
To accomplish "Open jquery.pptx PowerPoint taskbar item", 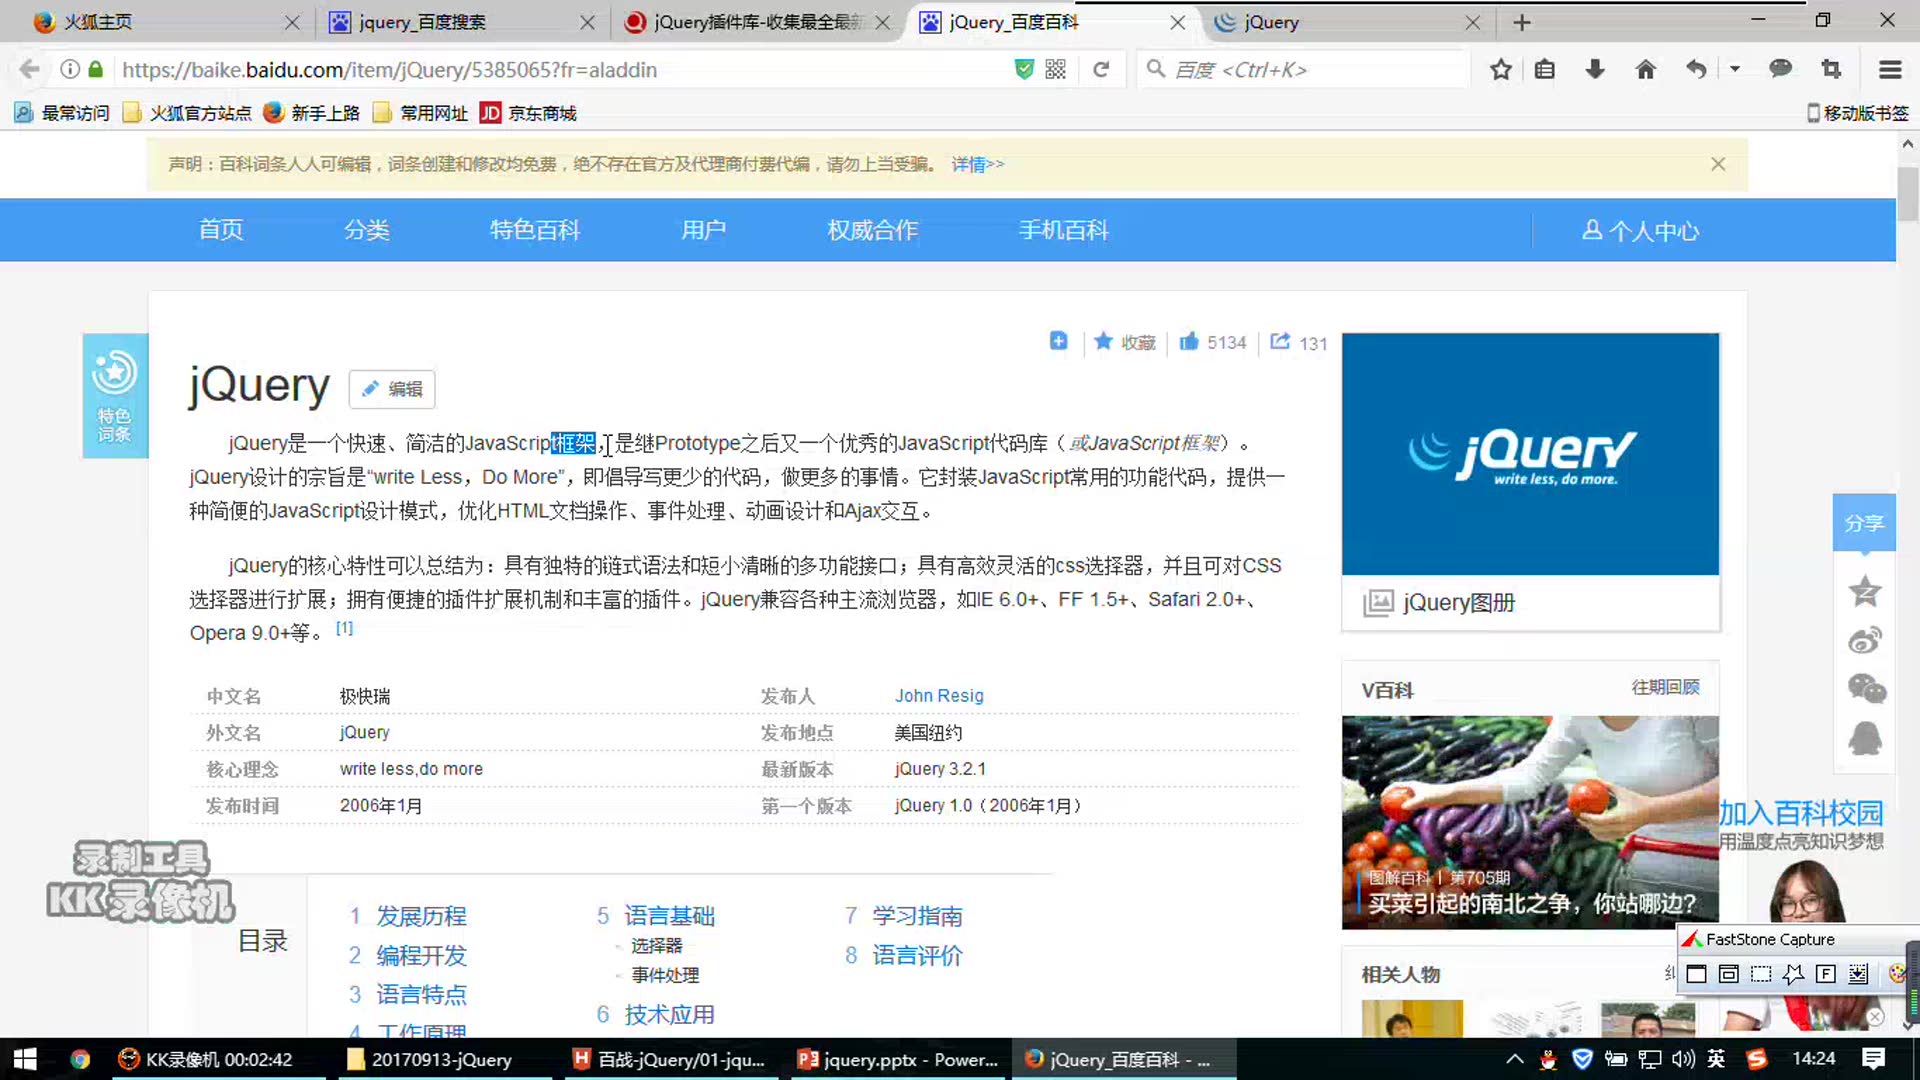I will [896, 1059].
